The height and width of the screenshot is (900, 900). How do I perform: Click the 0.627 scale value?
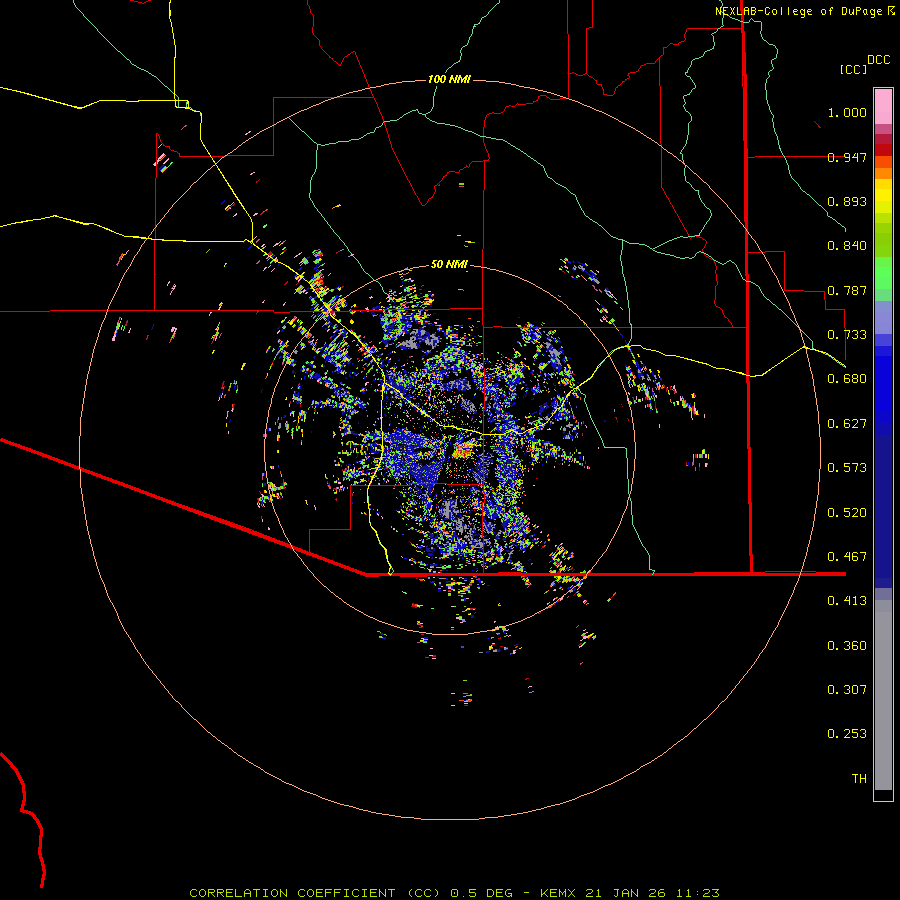[847, 424]
